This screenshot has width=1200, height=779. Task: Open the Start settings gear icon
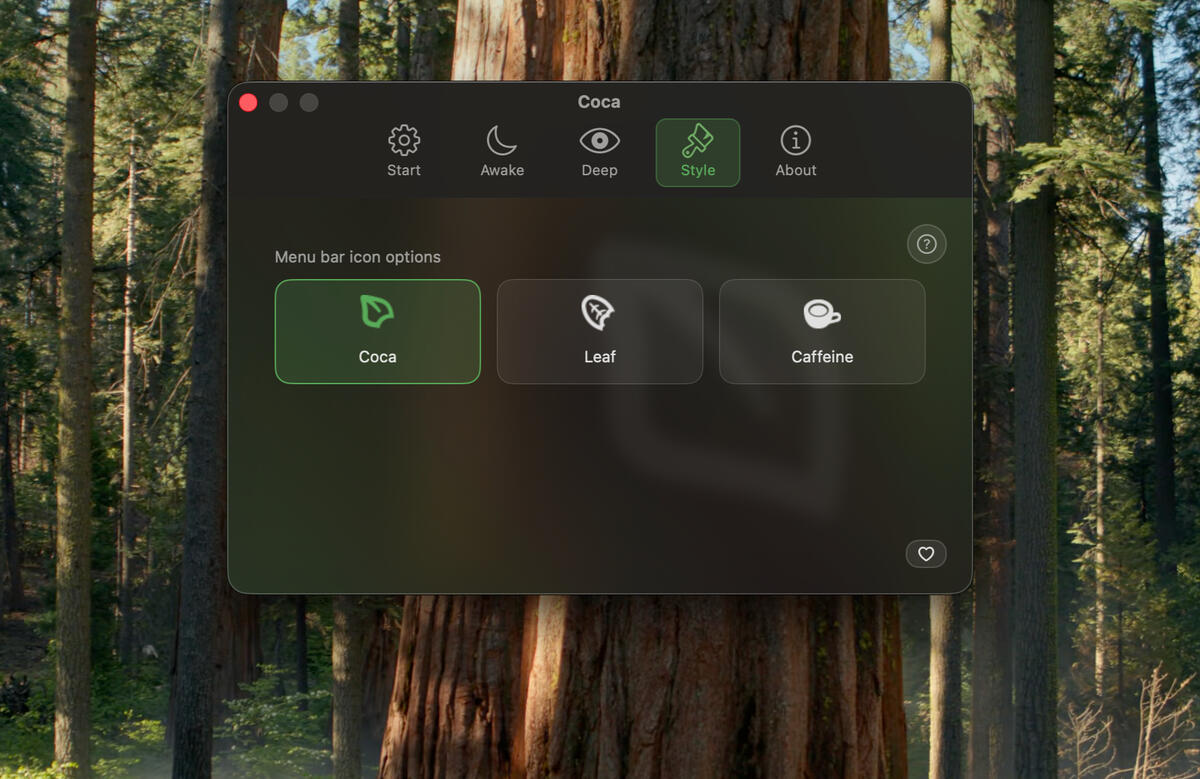(403, 141)
